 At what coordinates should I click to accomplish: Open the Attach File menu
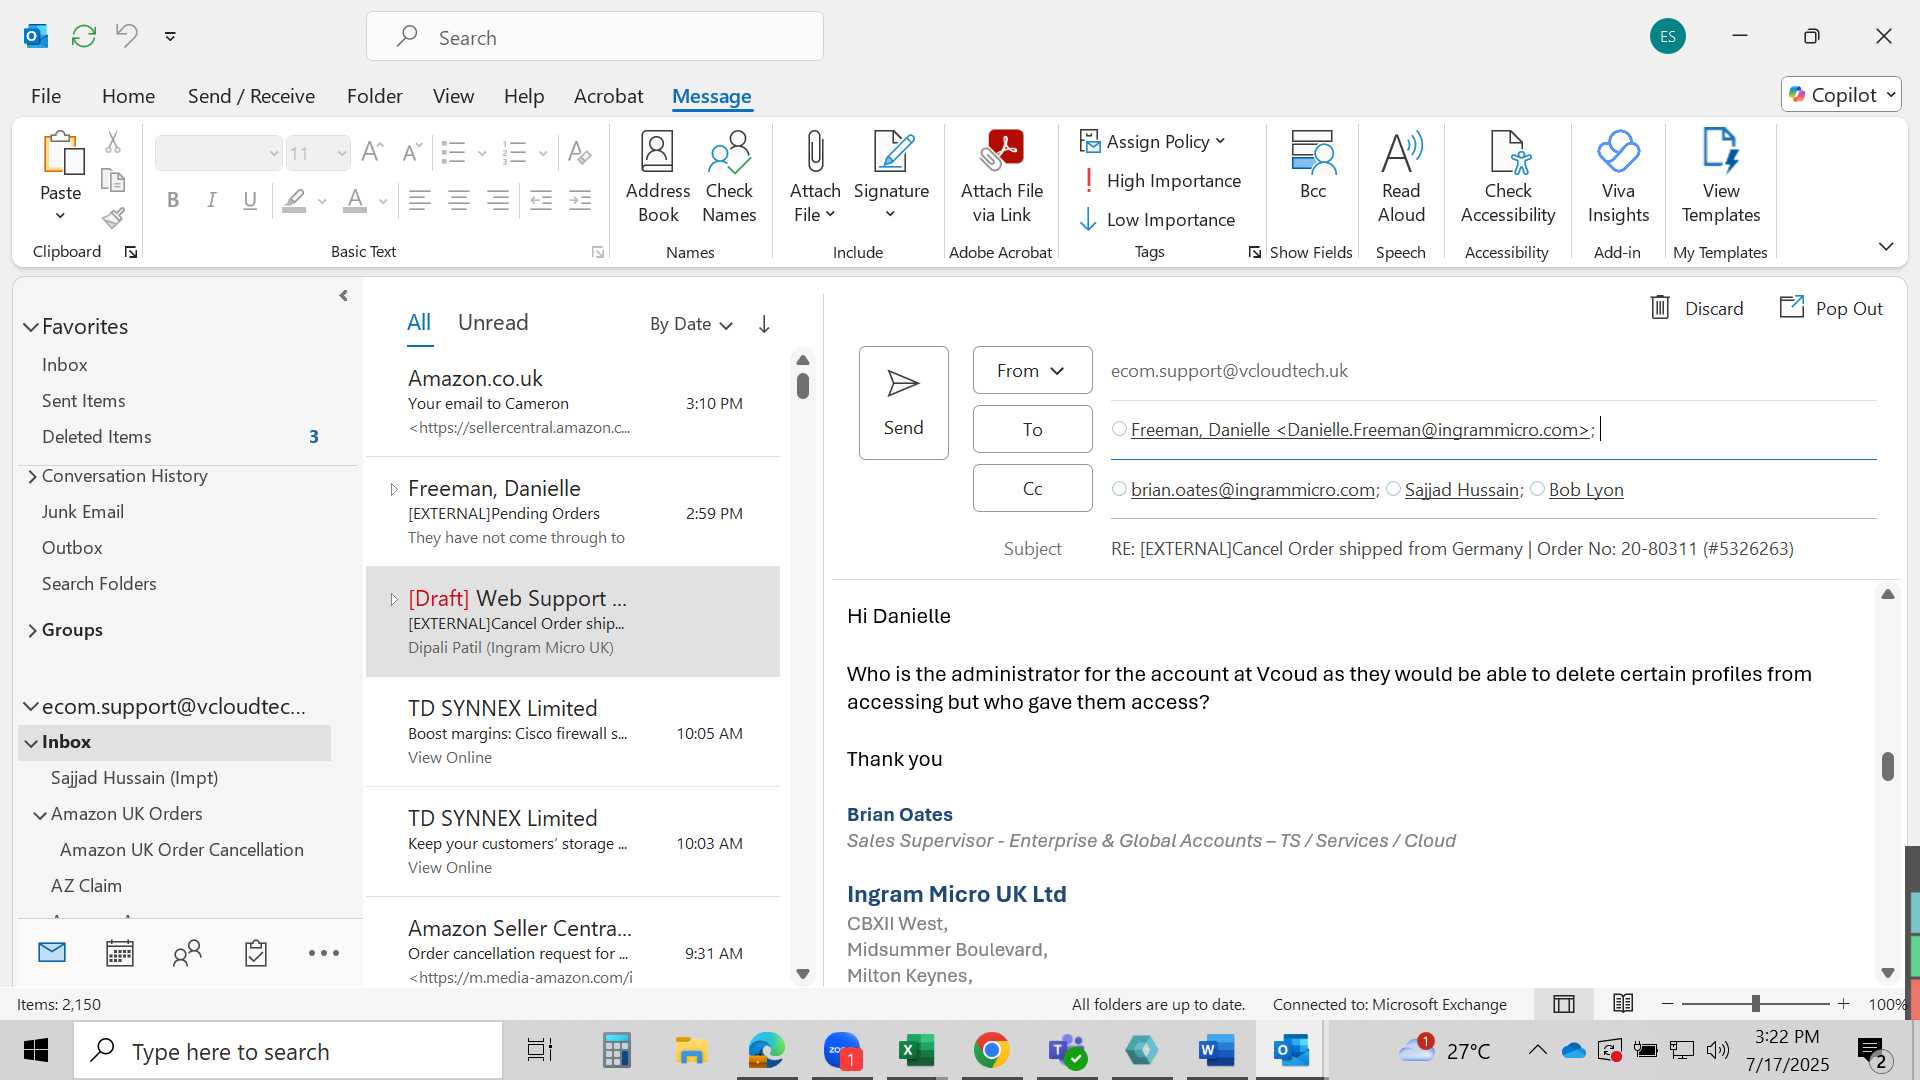pos(815,178)
